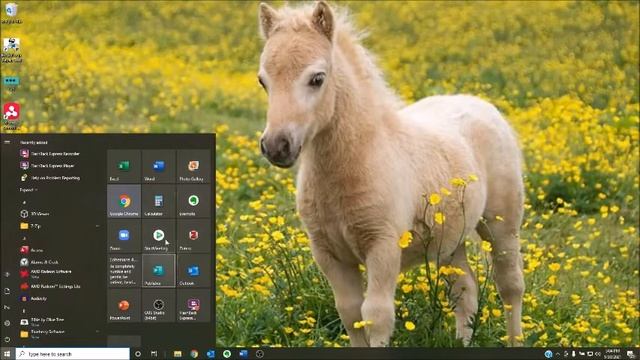Click the Windows Start button
640x360 pixels.
(x=7, y=354)
